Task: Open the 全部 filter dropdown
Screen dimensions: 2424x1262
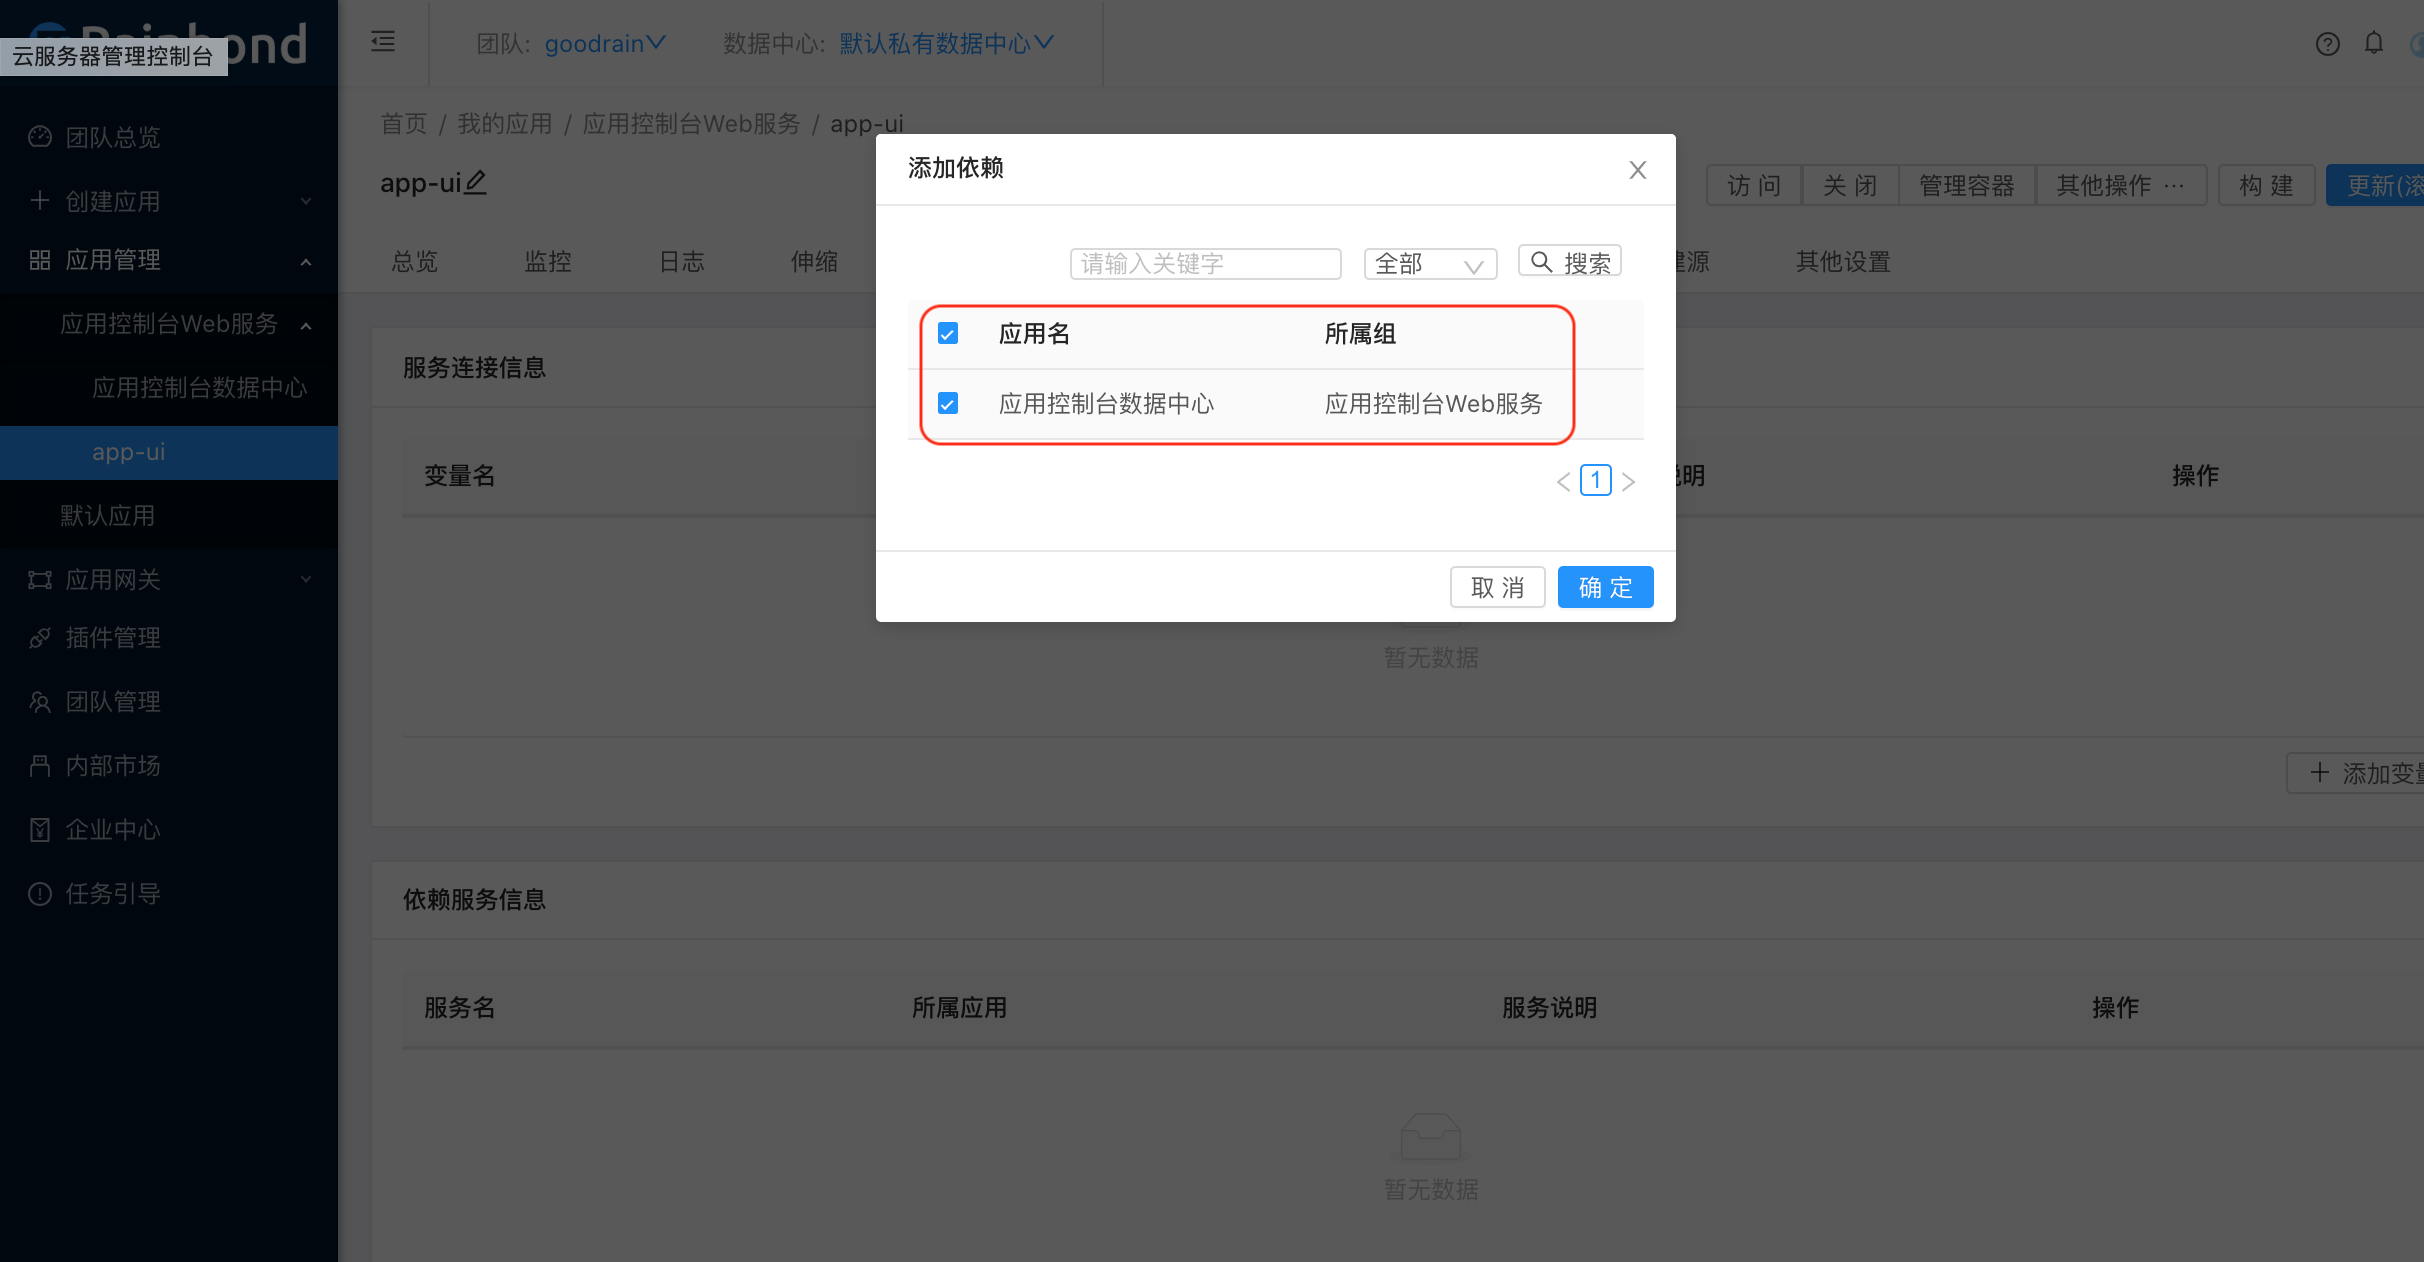Action: coord(1430,264)
